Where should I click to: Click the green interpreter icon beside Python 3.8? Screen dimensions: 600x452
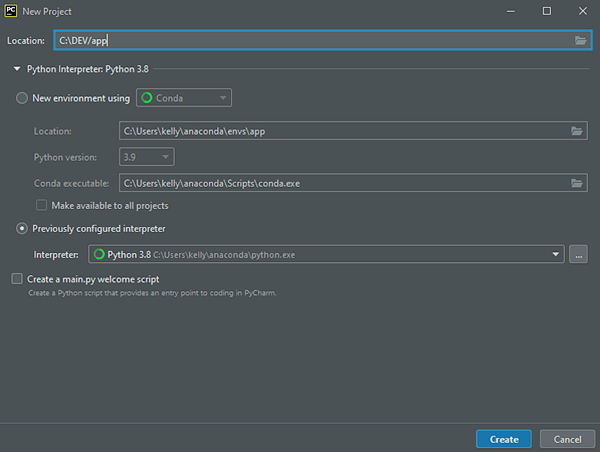coord(99,254)
